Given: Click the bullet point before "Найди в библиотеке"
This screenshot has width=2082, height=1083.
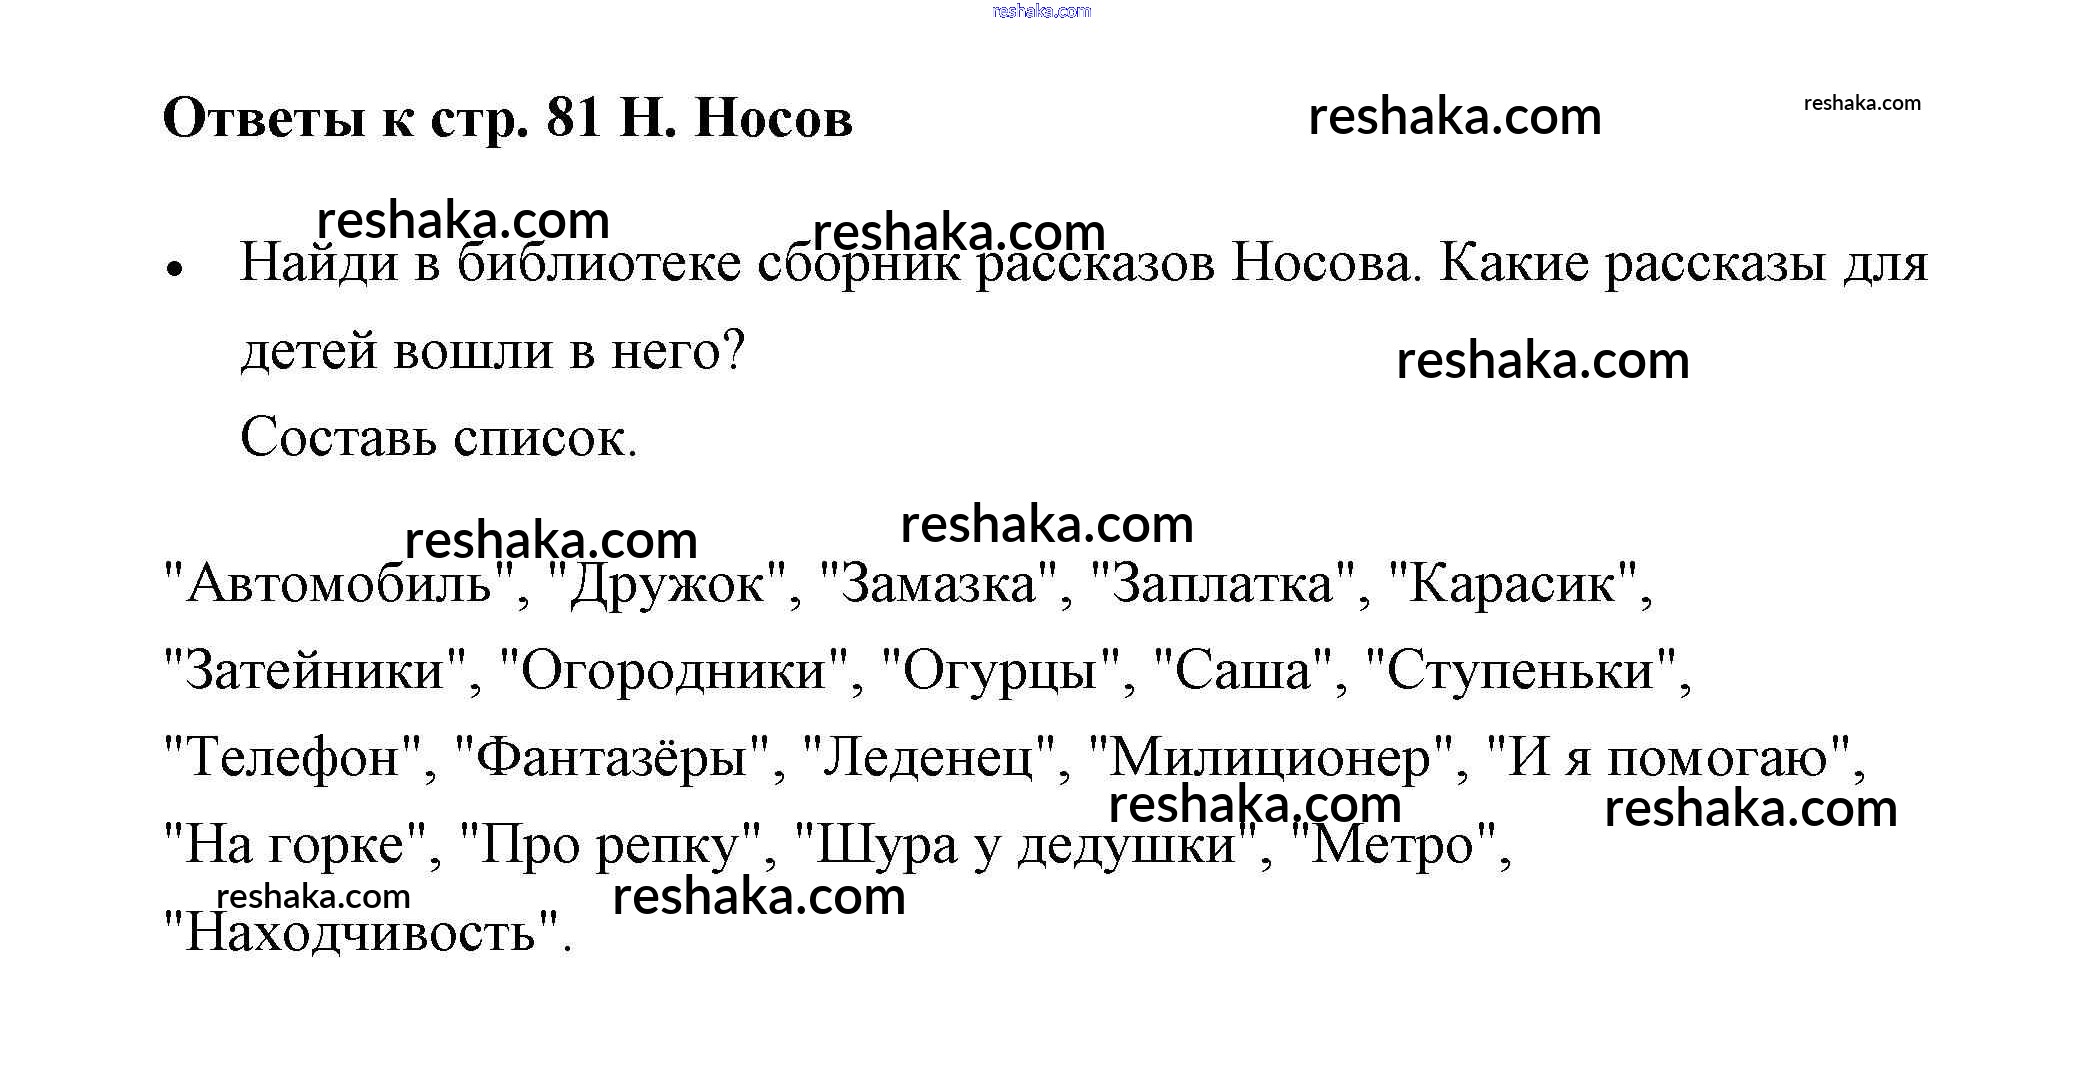Looking at the screenshot, I should click(x=176, y=269).
